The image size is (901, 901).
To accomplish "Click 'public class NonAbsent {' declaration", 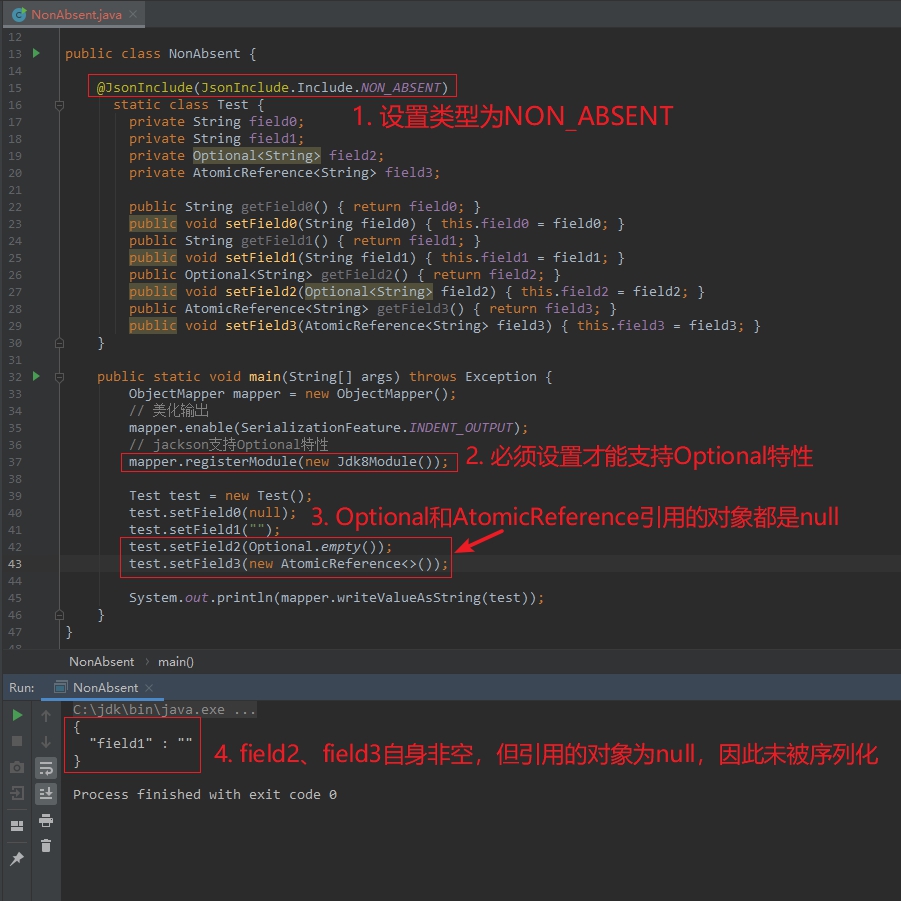I will tap(160, 53).
